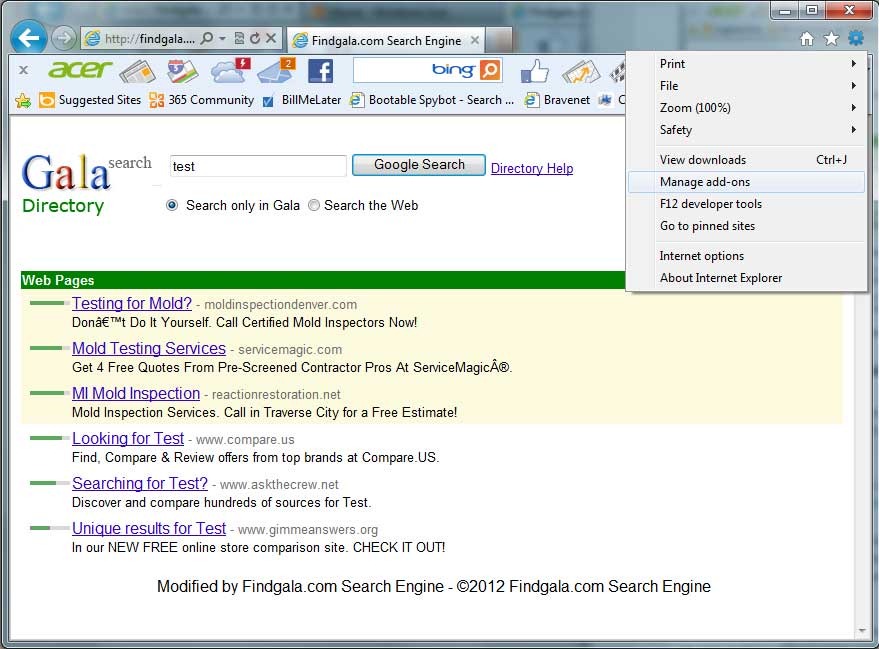This screenshot has height=649, width=879.
Task: Click the Home icon
Action: click(807, 39)
